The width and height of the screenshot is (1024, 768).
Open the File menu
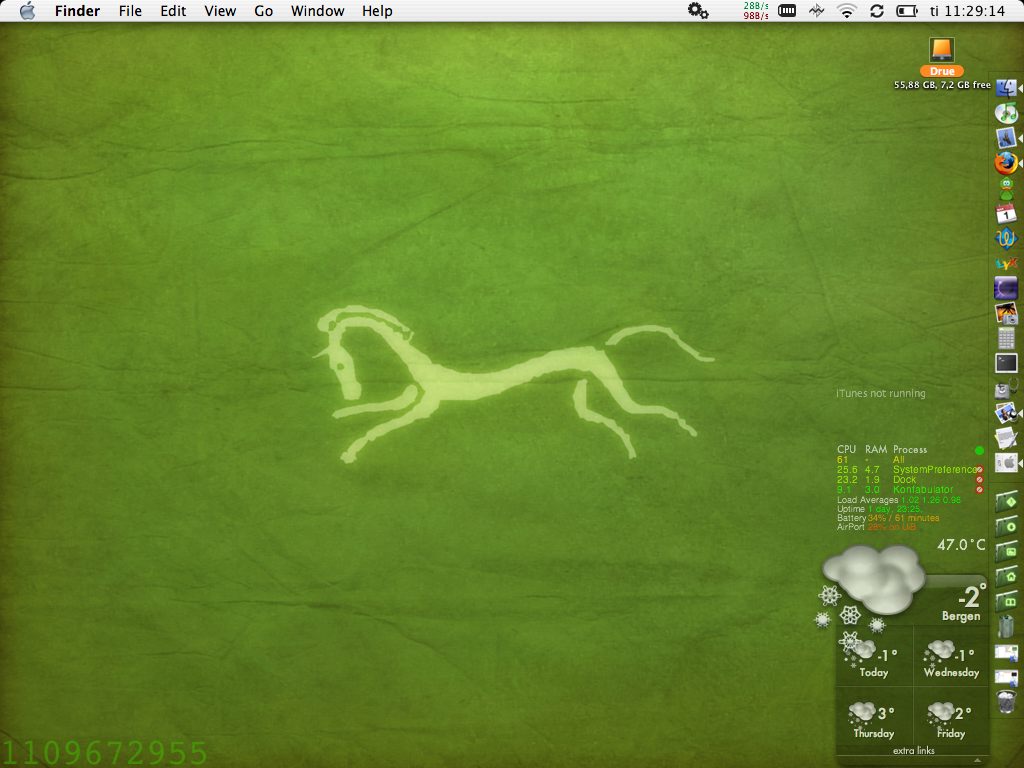tap(130, 11)
